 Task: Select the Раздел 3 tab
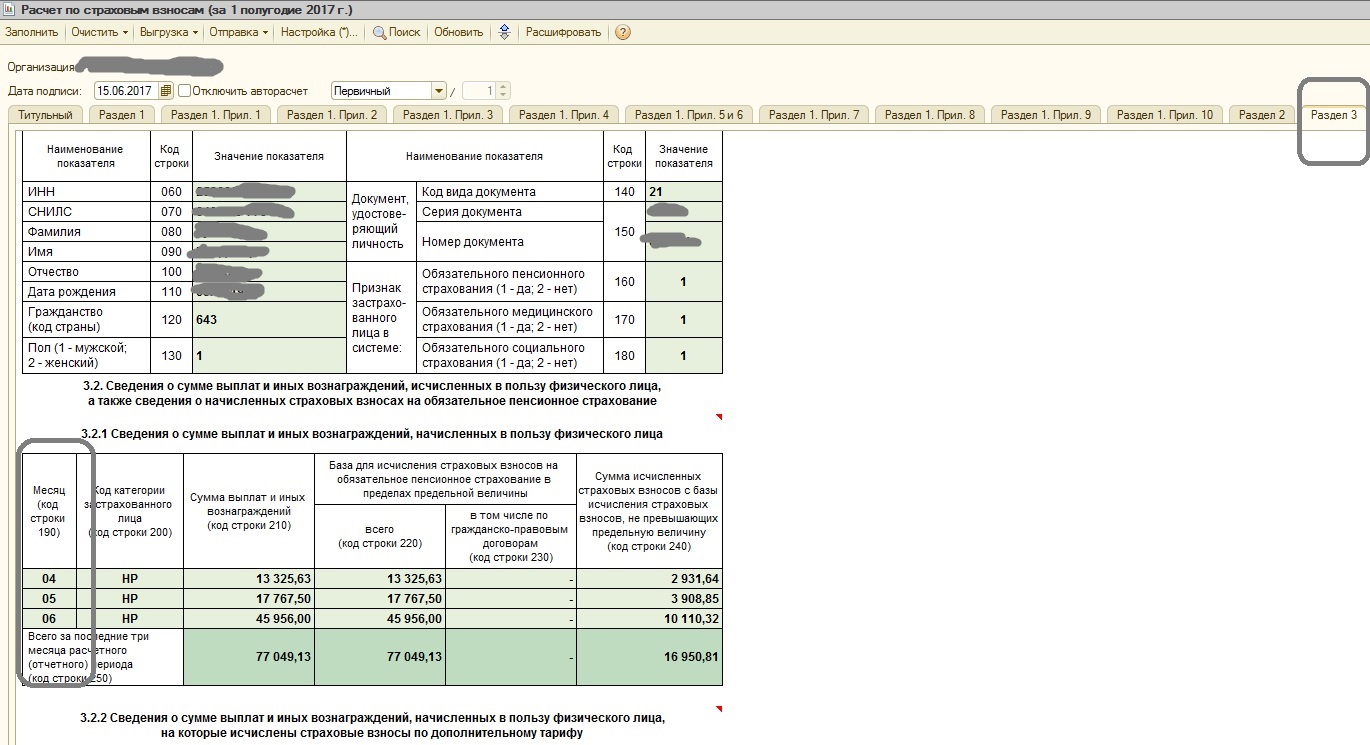click(x=1334, y=115)
